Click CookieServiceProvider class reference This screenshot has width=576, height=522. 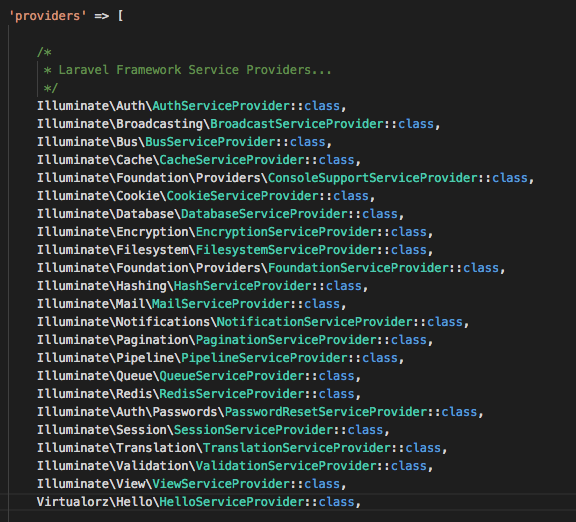(x=243, y=196)
